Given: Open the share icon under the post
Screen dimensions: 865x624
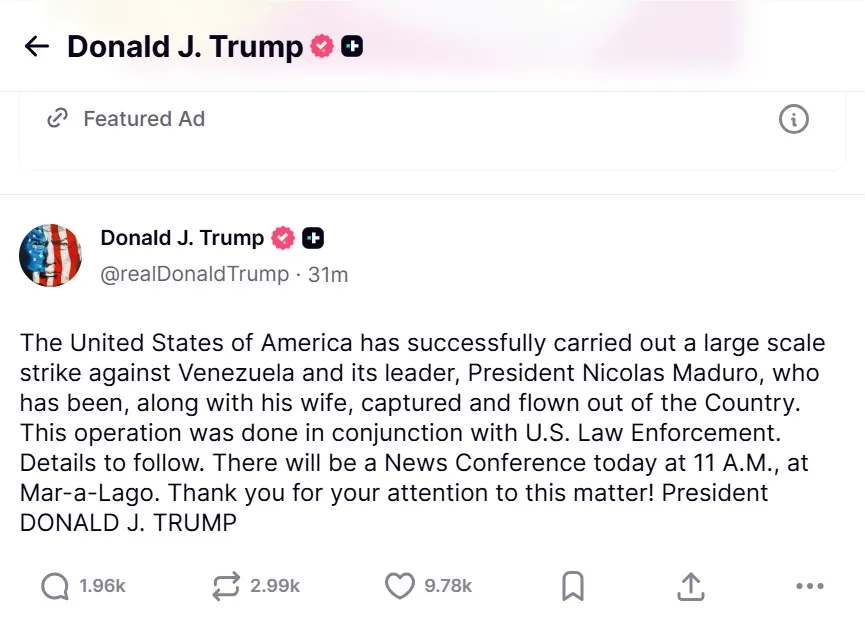Looking at the screenshot, I should pyautogui.click(x=690, y=587).
